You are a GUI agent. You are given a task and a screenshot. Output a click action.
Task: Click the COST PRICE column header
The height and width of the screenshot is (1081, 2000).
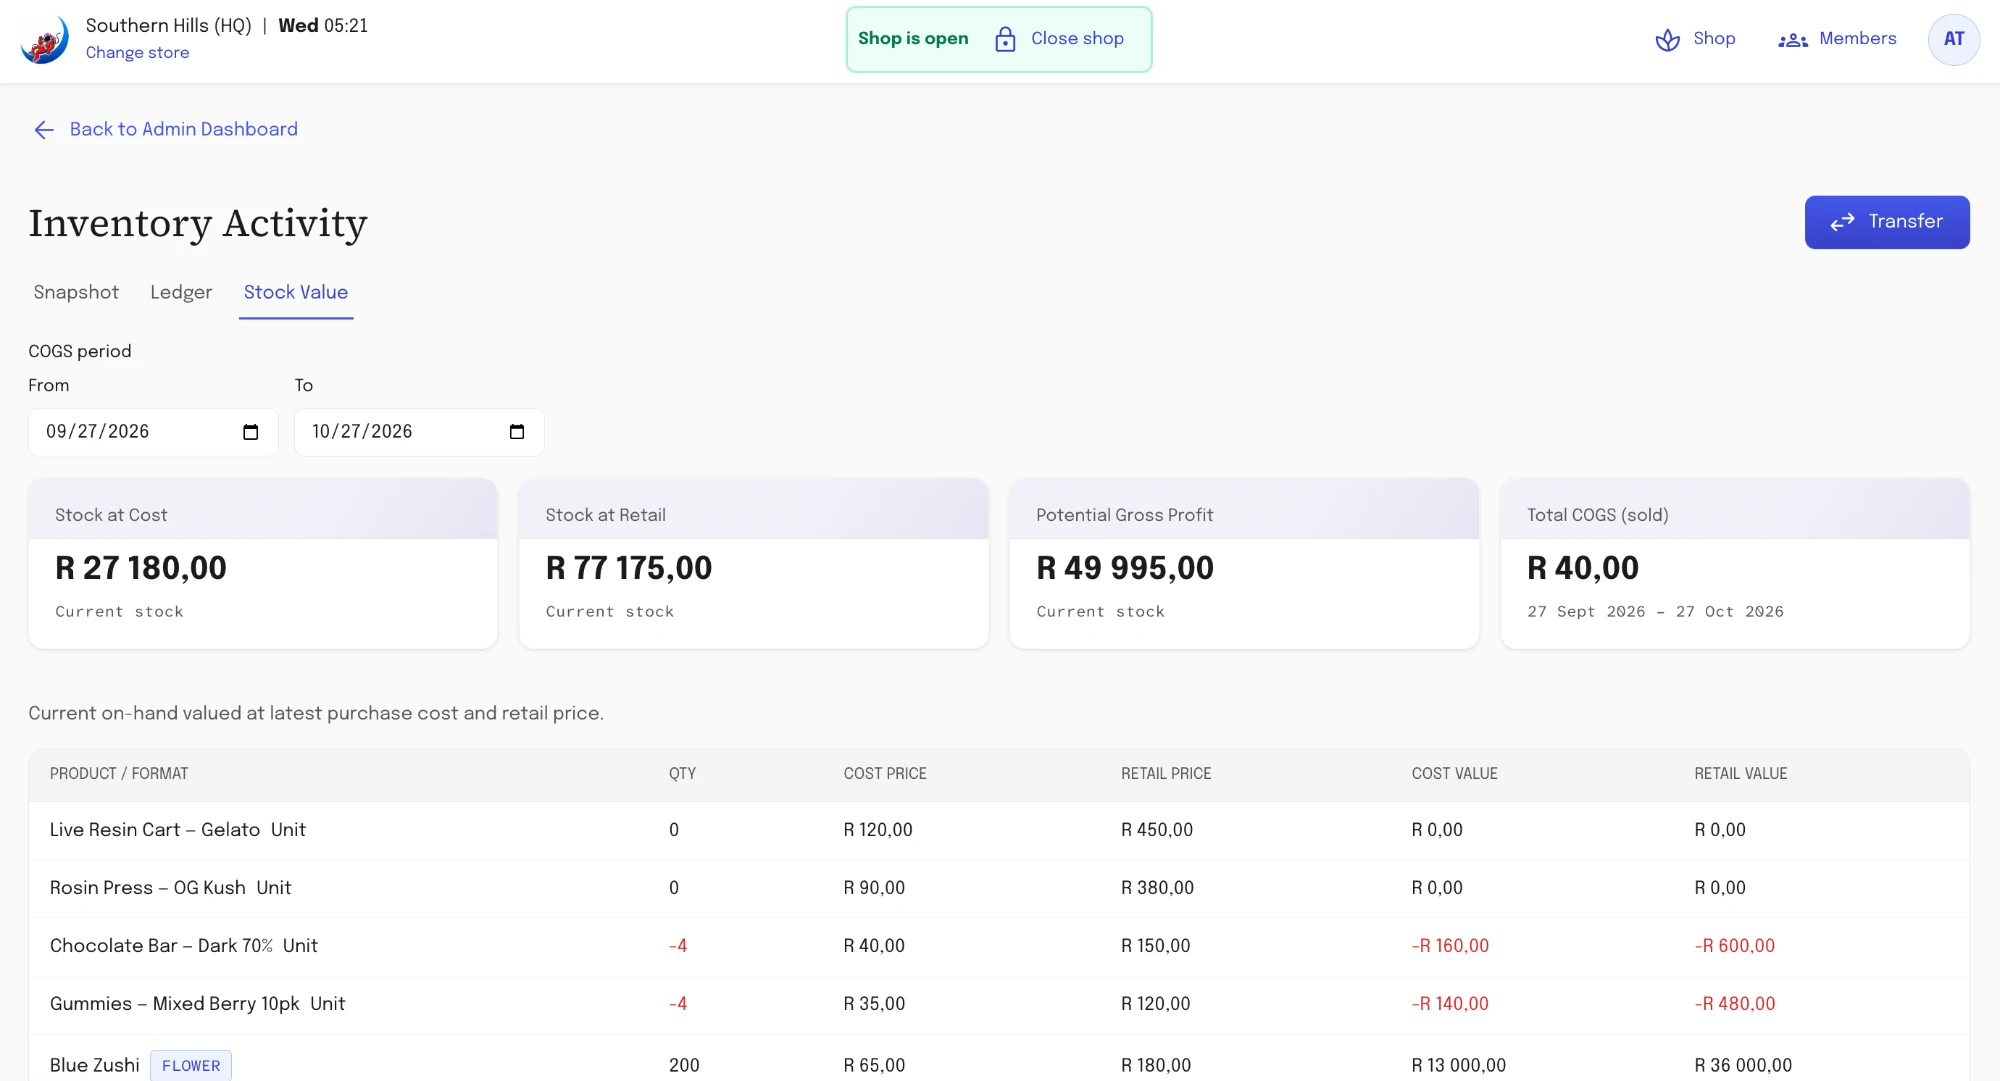point(885,774)
